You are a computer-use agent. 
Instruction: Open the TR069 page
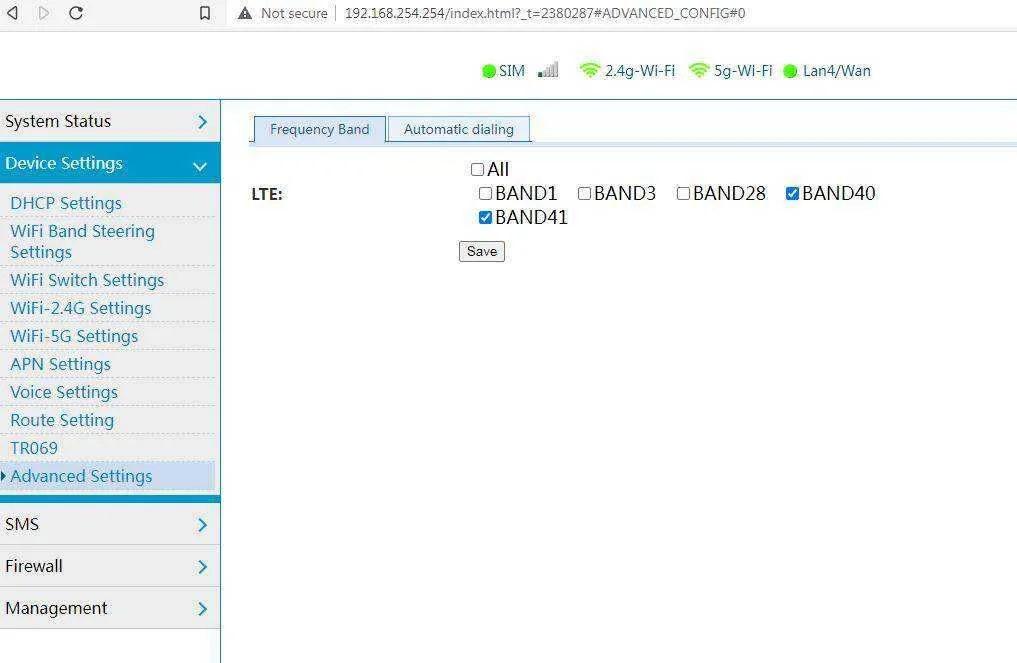point(34,448)
